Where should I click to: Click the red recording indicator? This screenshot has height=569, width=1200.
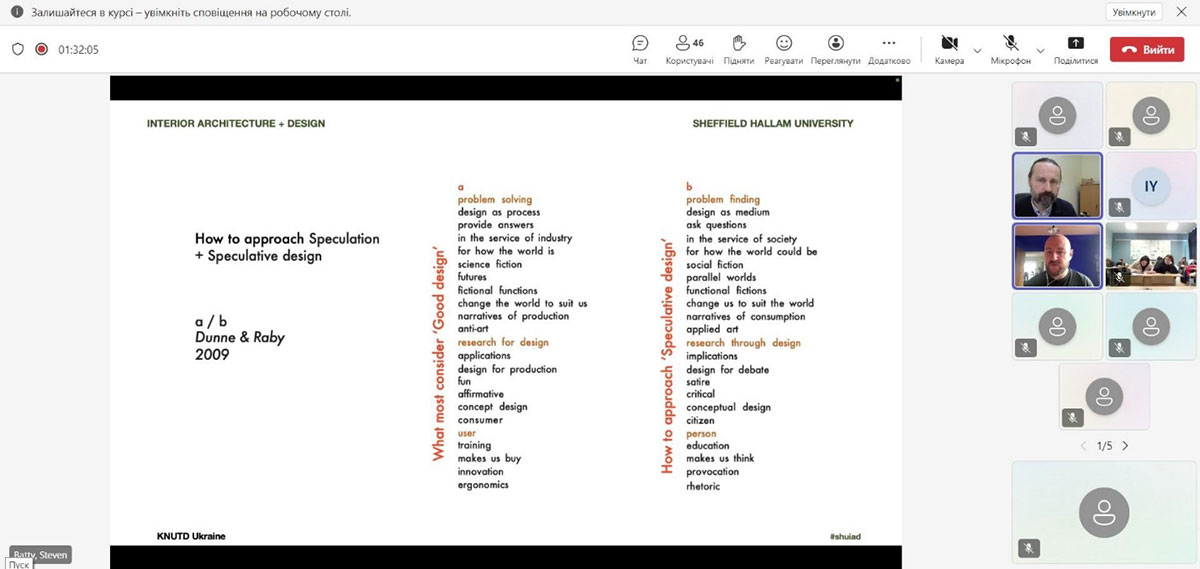tap(42, 49)
